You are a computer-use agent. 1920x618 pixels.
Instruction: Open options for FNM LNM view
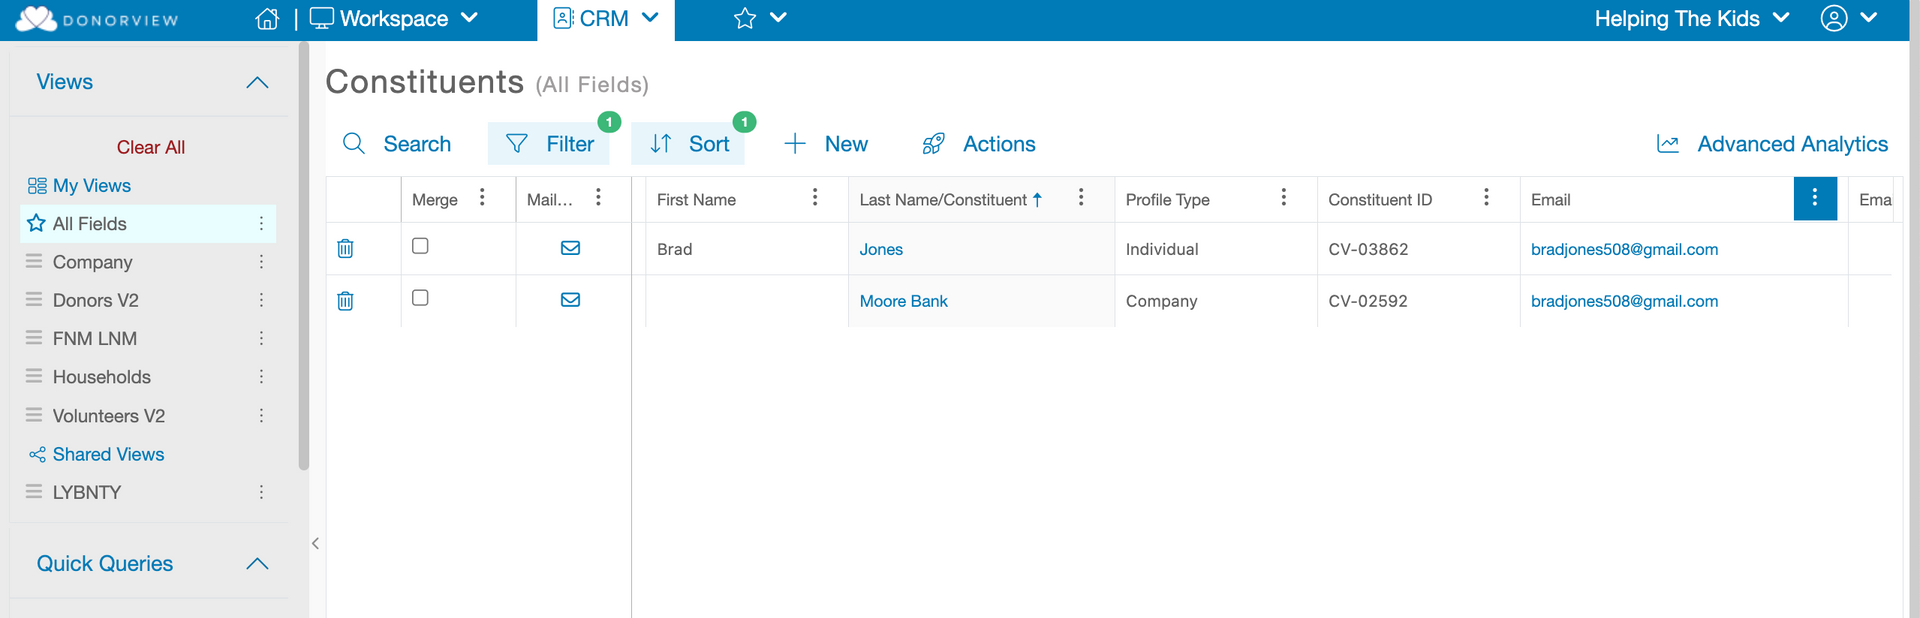click(x=262, y=339)
